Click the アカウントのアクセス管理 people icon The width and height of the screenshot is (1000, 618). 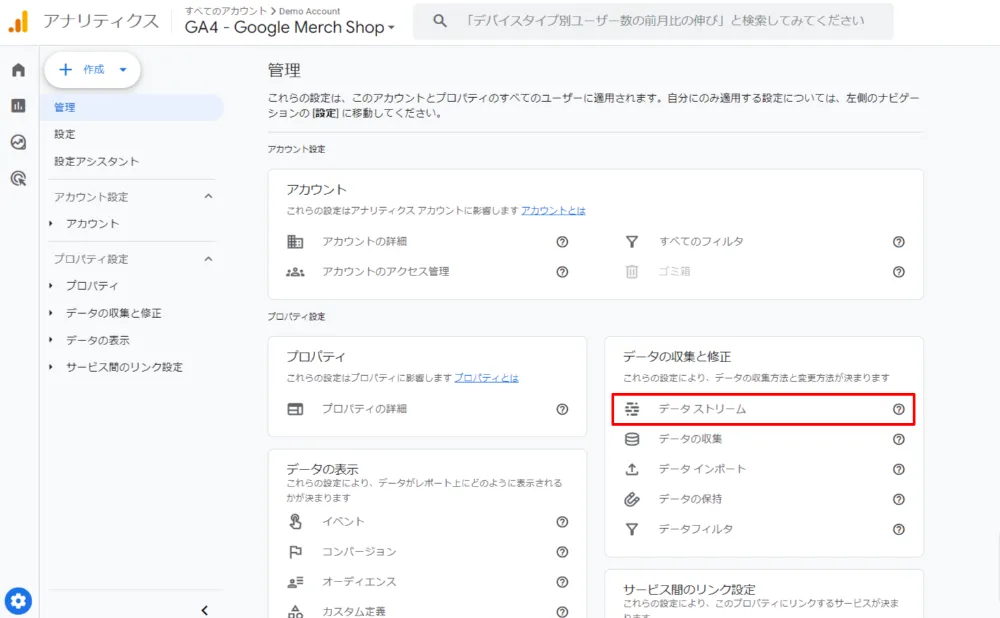[295, 272]
